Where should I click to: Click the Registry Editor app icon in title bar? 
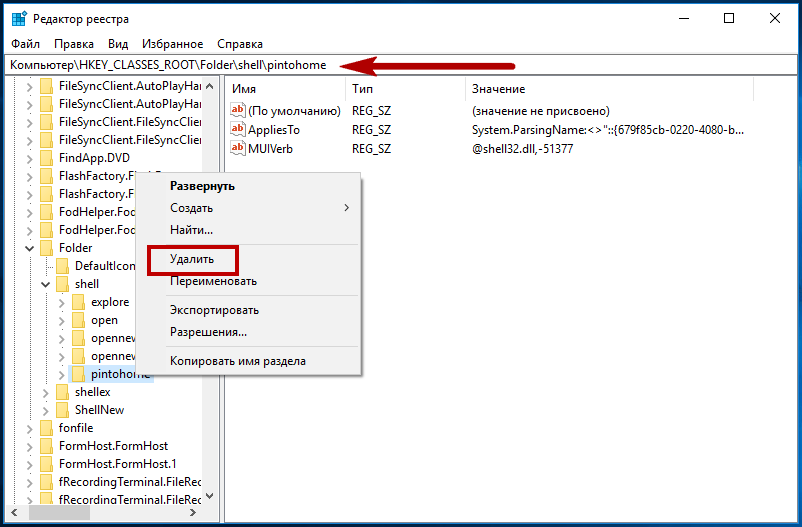point(19,19)
